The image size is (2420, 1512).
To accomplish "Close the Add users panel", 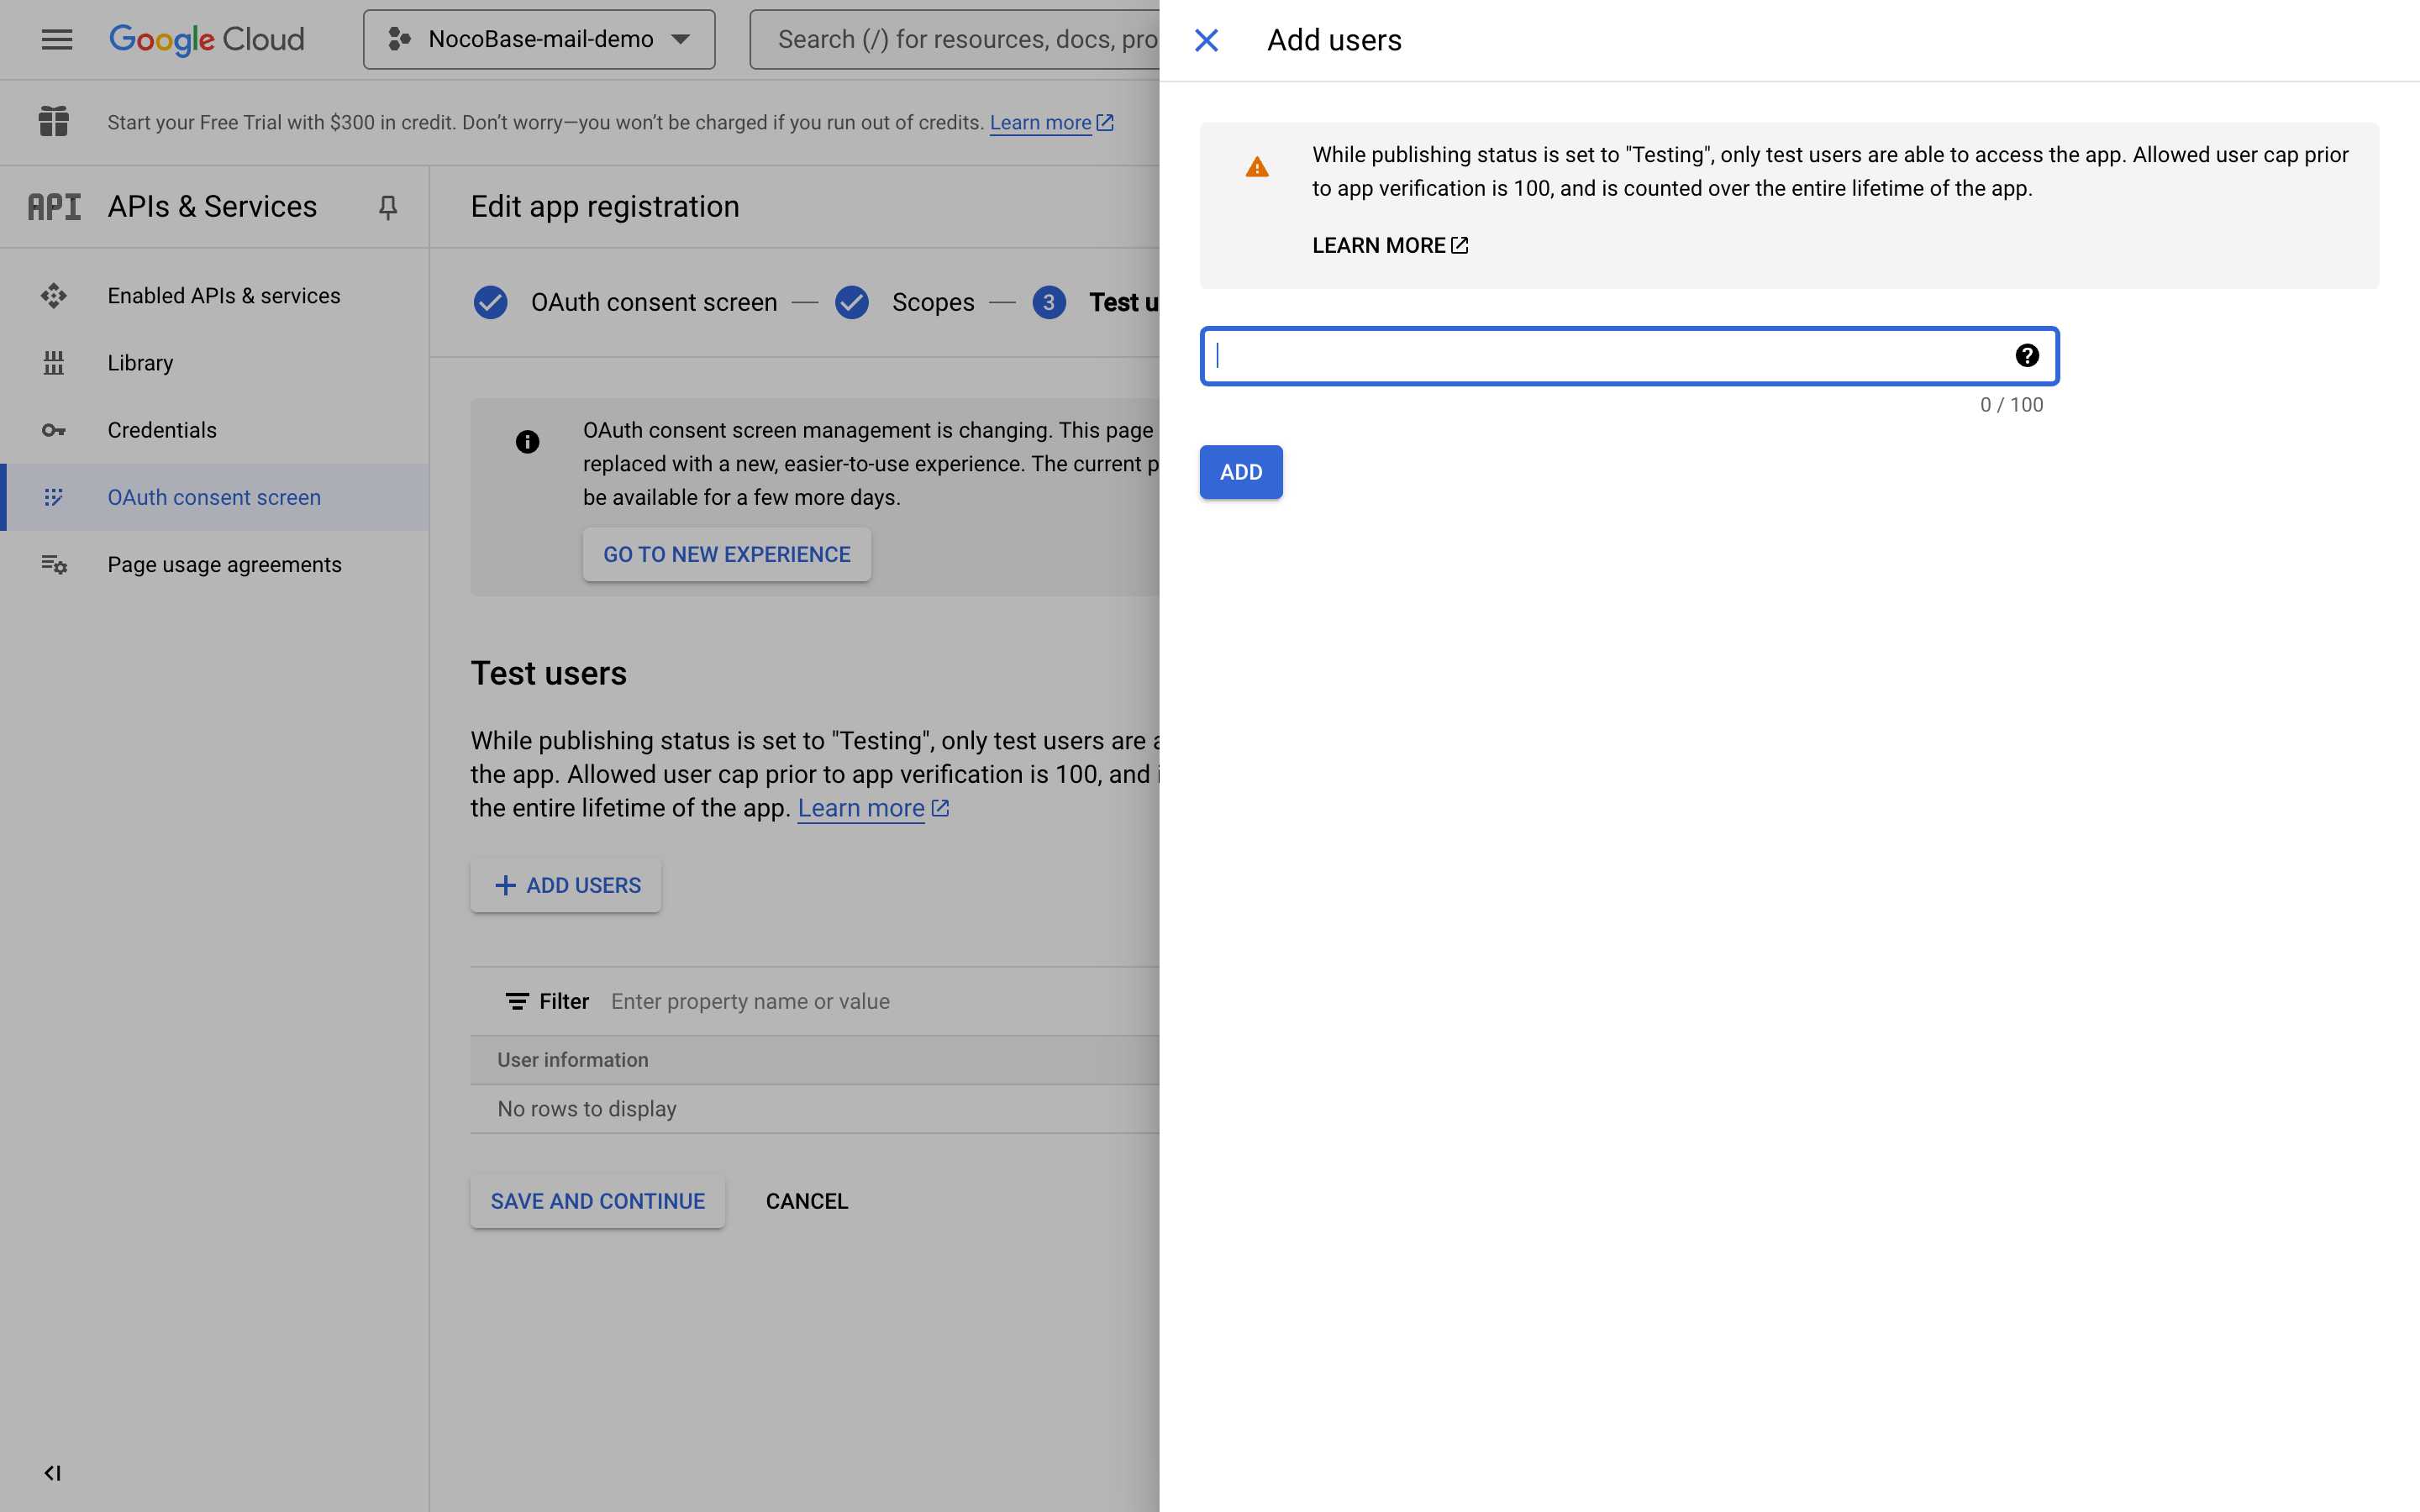I will point(1206,40).
